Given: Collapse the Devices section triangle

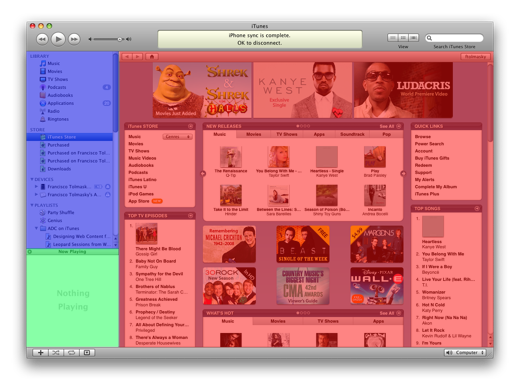Looking at the screenshot, I should coord(32,179).
